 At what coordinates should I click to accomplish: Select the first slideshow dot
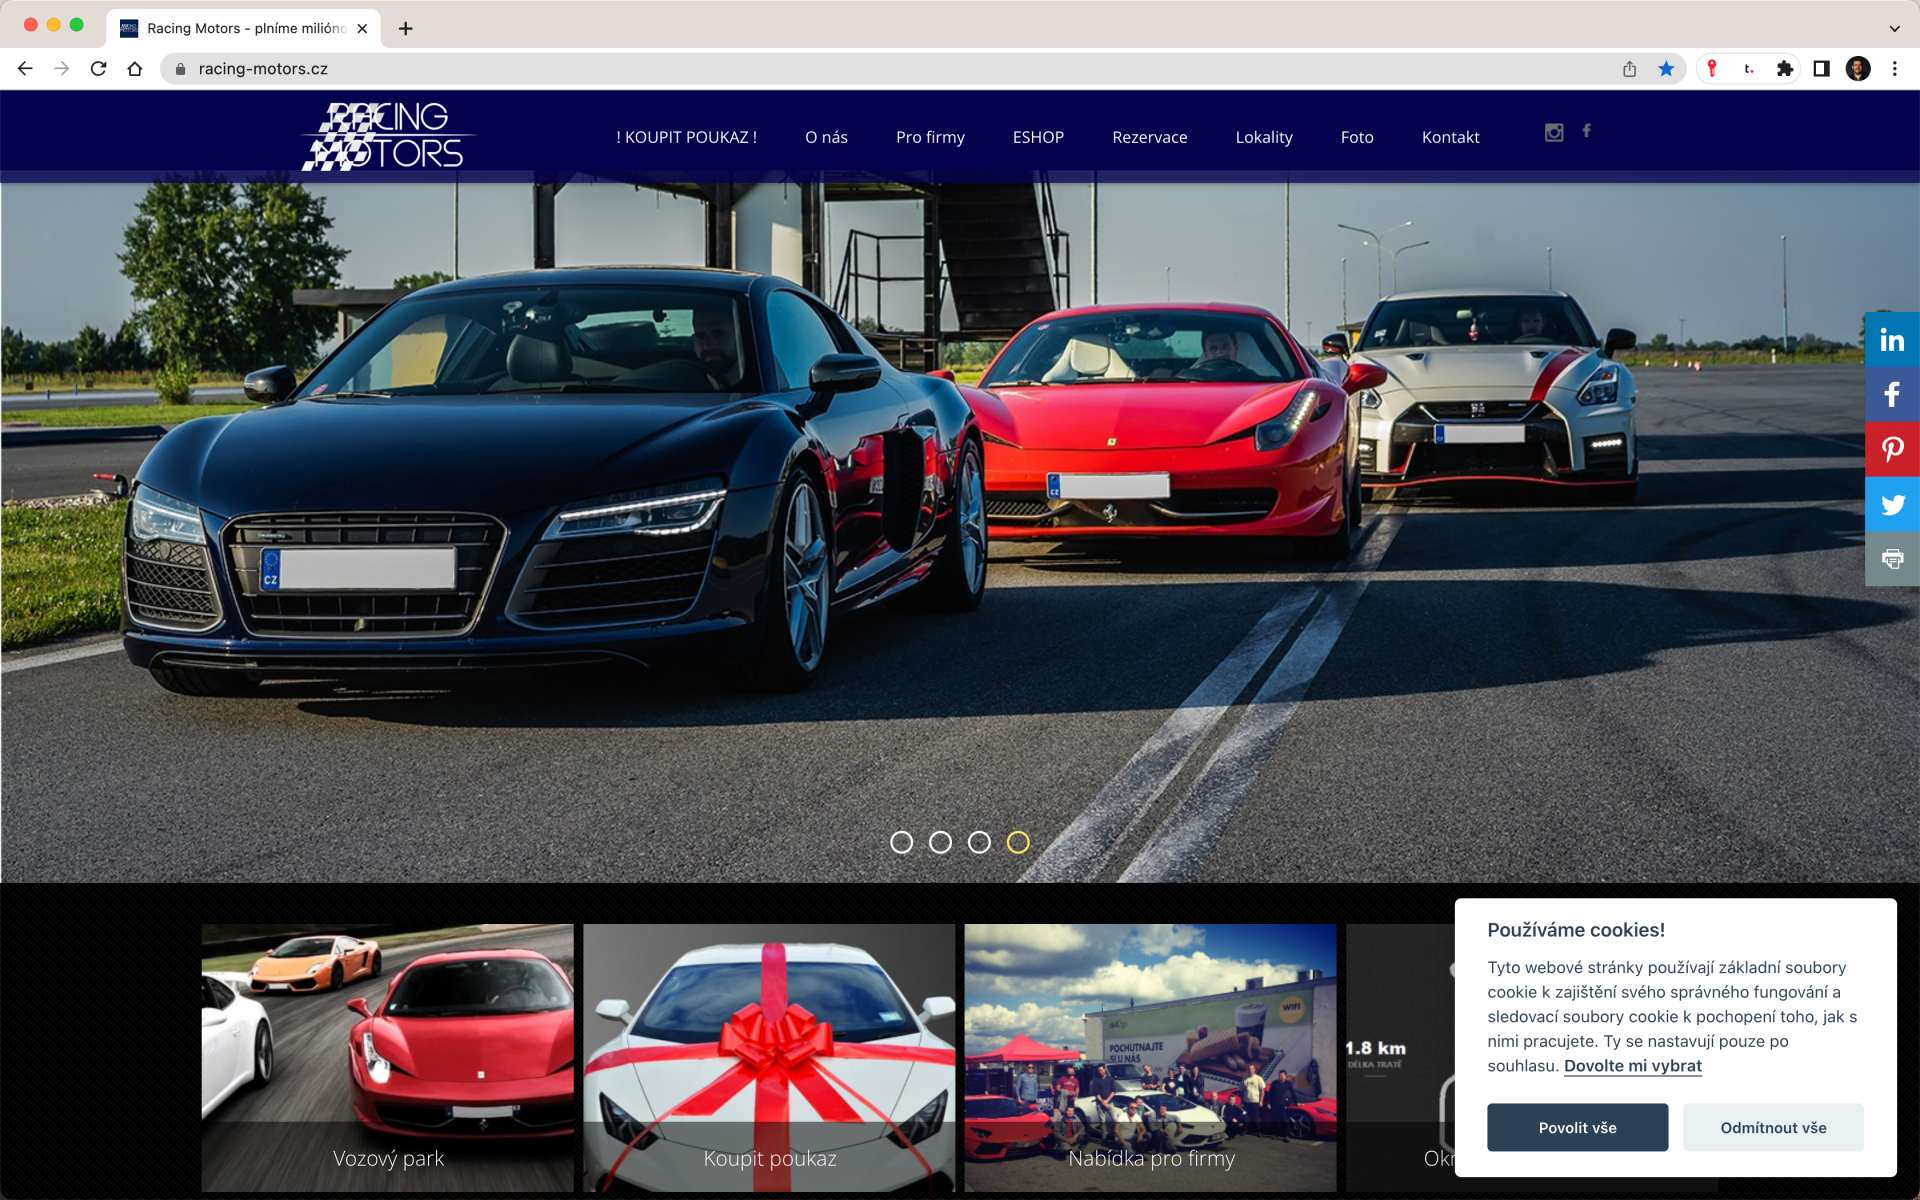(901, 842)
